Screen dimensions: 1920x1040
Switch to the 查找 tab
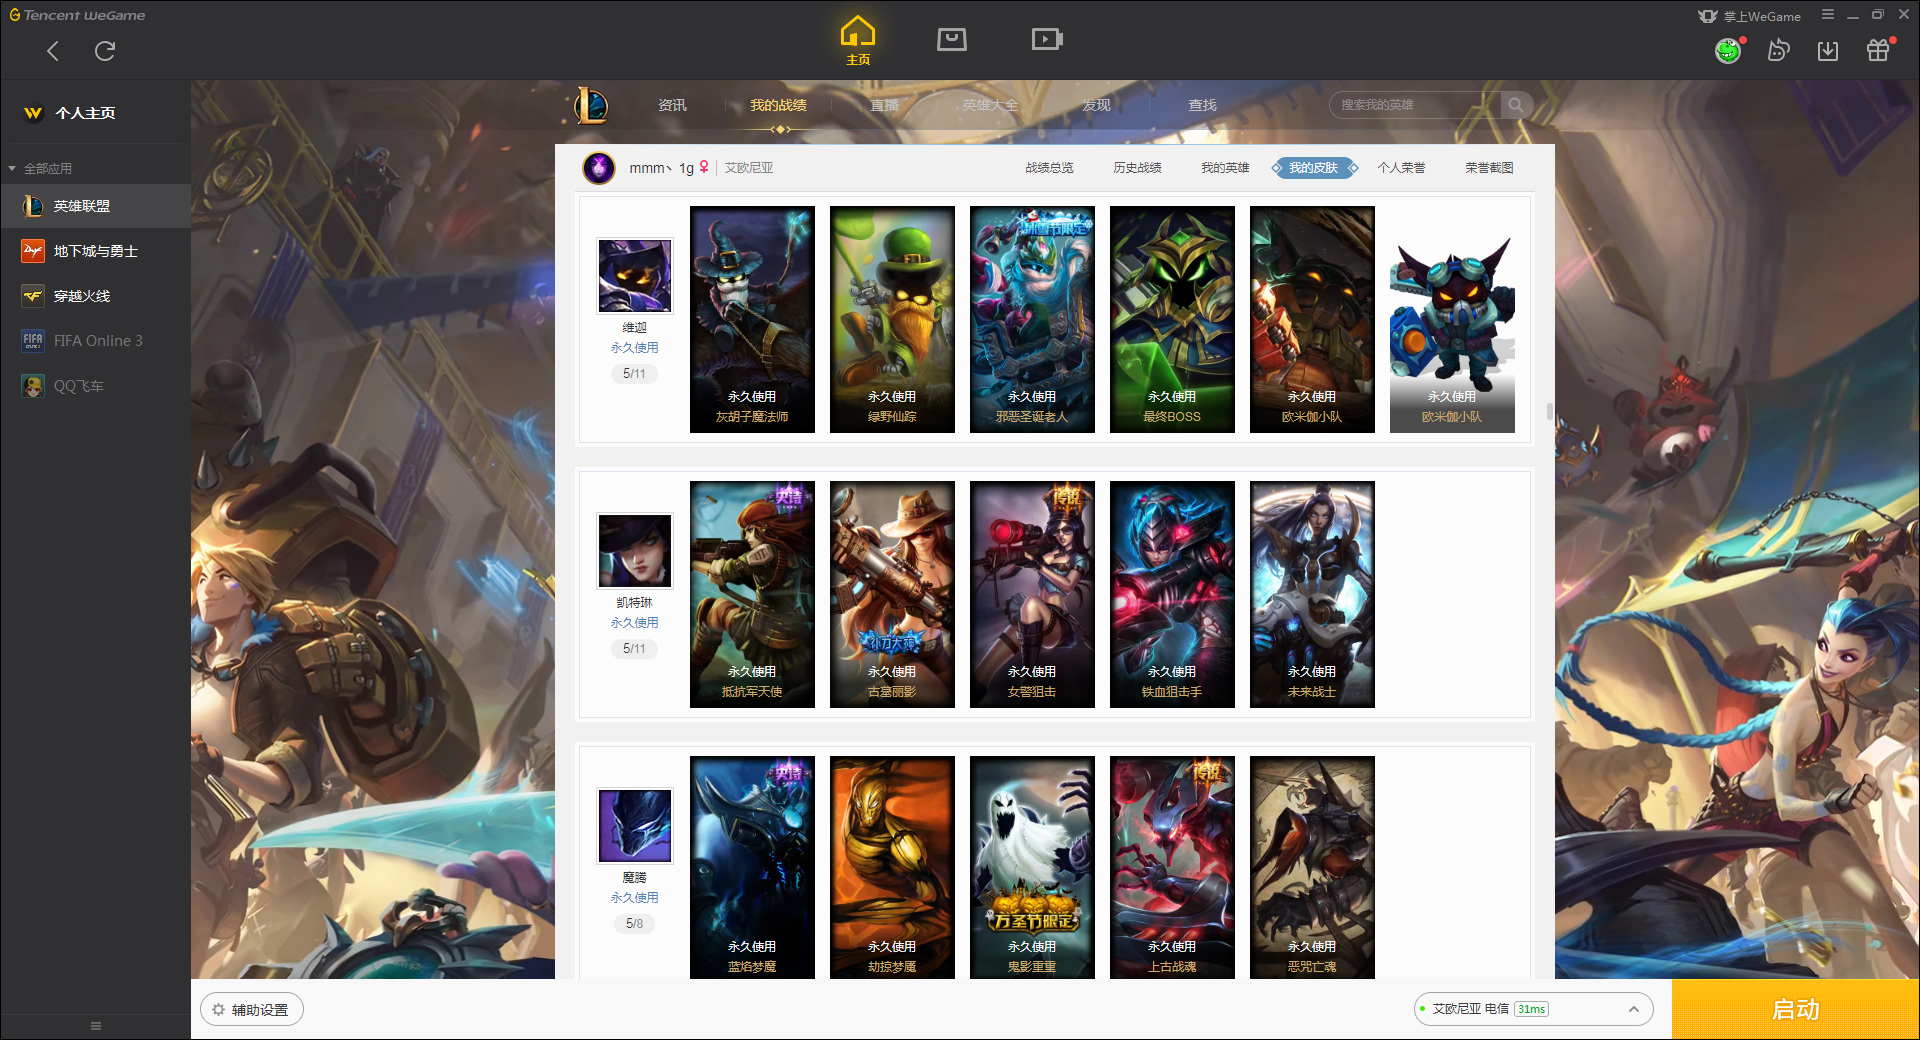coord(1202,105)
